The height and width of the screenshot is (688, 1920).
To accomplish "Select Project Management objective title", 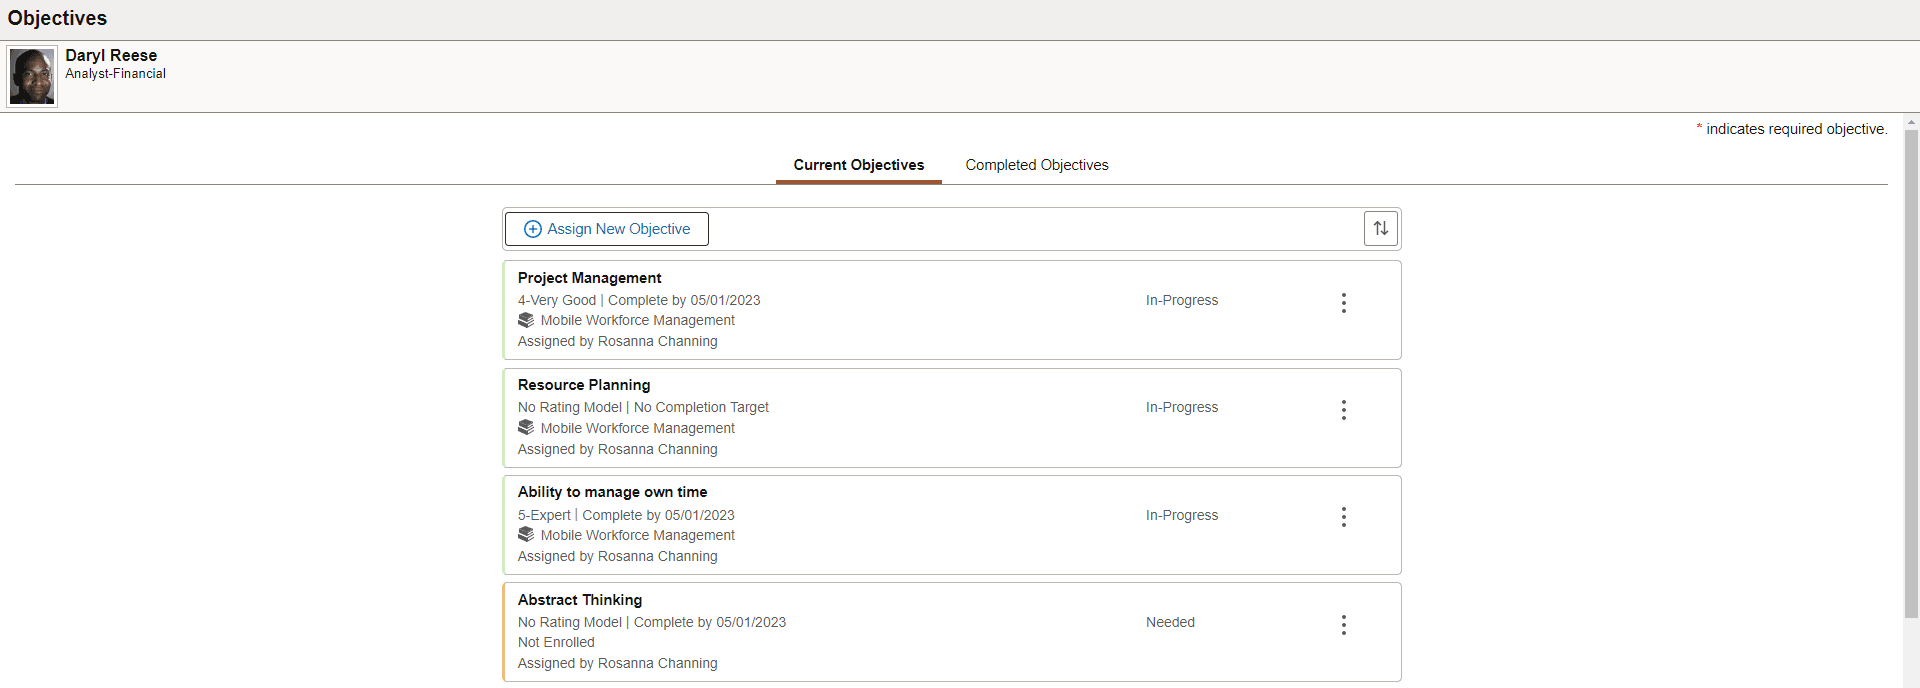I will [589, 278].
